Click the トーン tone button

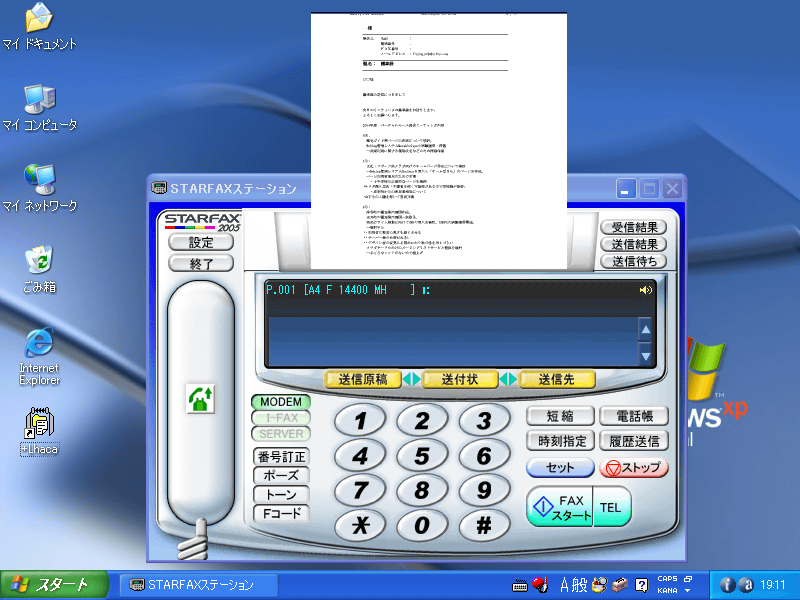281,494
